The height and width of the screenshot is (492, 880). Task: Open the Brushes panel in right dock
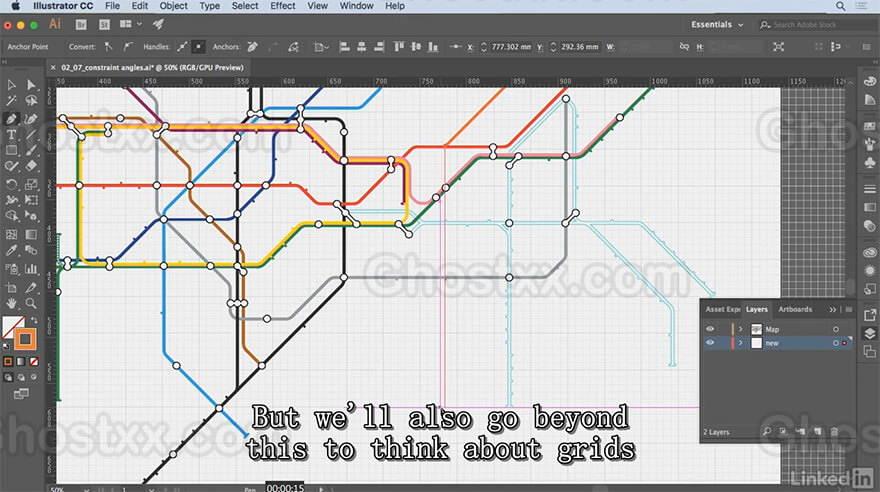(869, 145)
